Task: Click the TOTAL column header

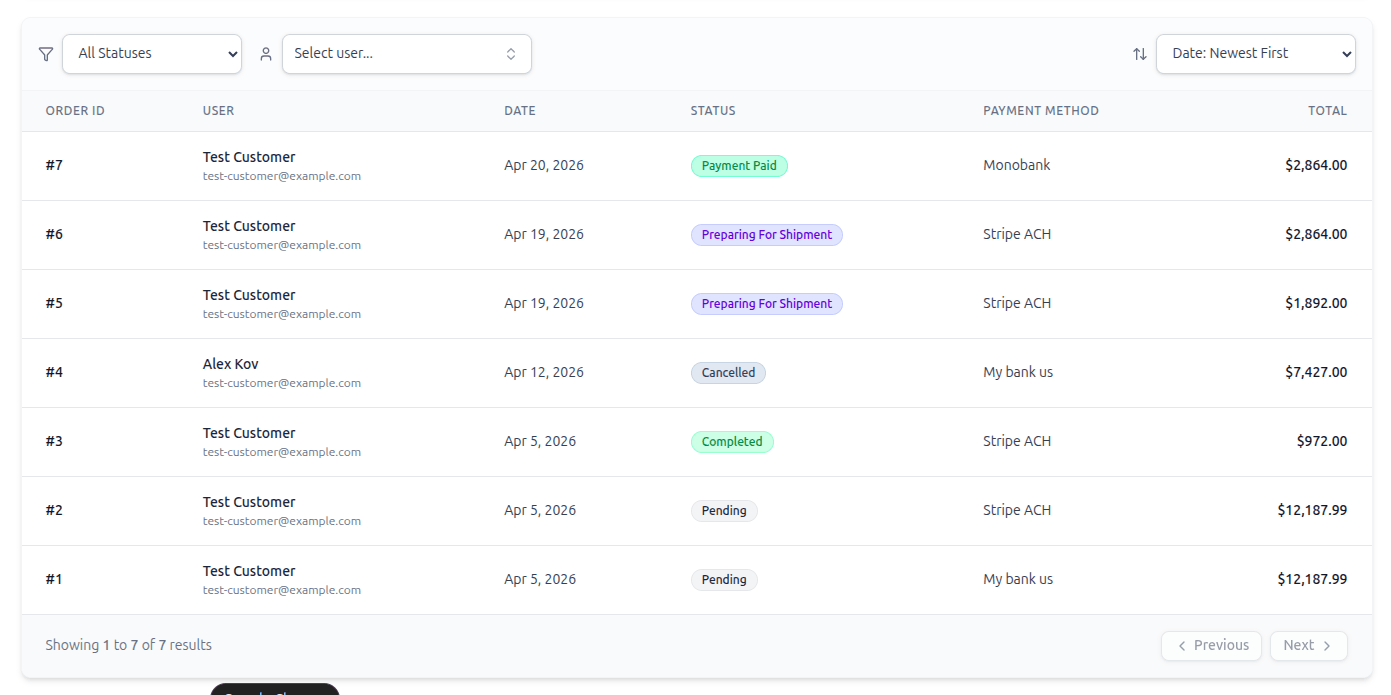Action: 1327,111
